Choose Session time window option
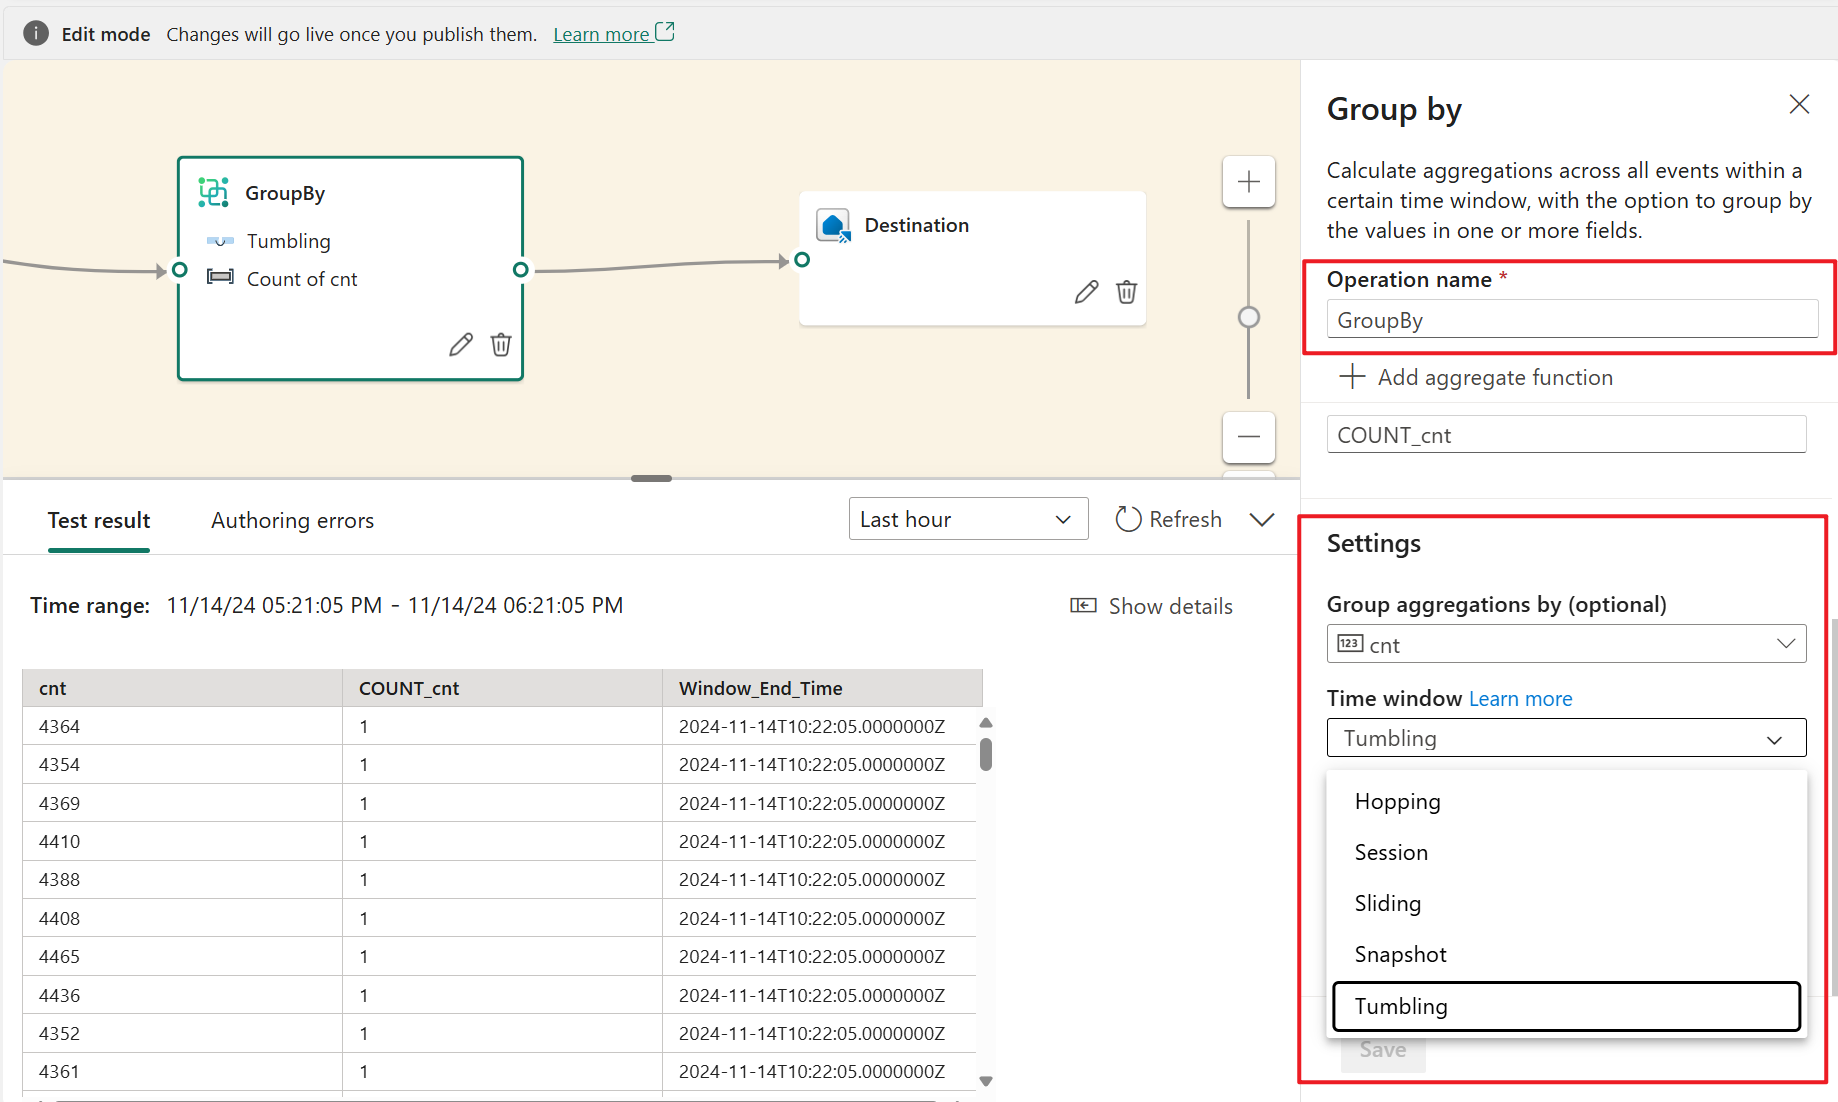Screen dimensions: 1838x1102 point(1391,853)
